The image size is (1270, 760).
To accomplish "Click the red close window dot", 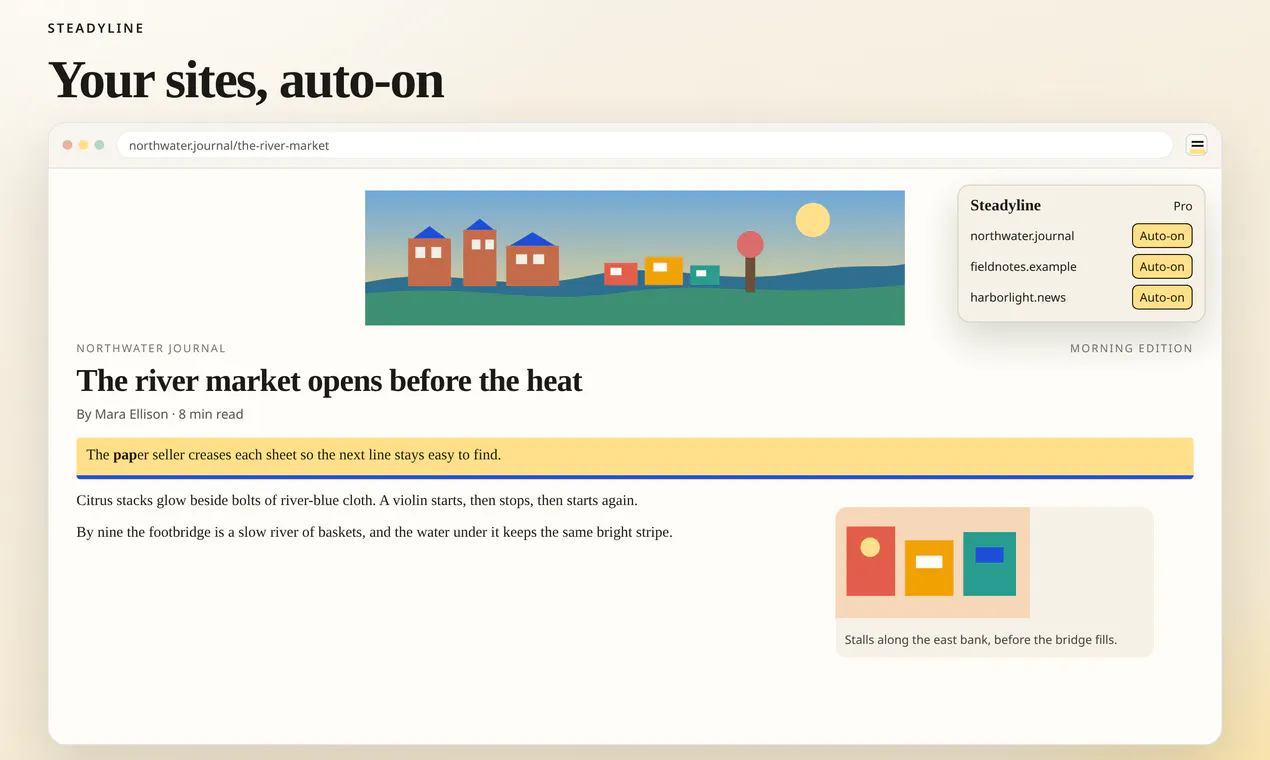I will pos(67,145).
